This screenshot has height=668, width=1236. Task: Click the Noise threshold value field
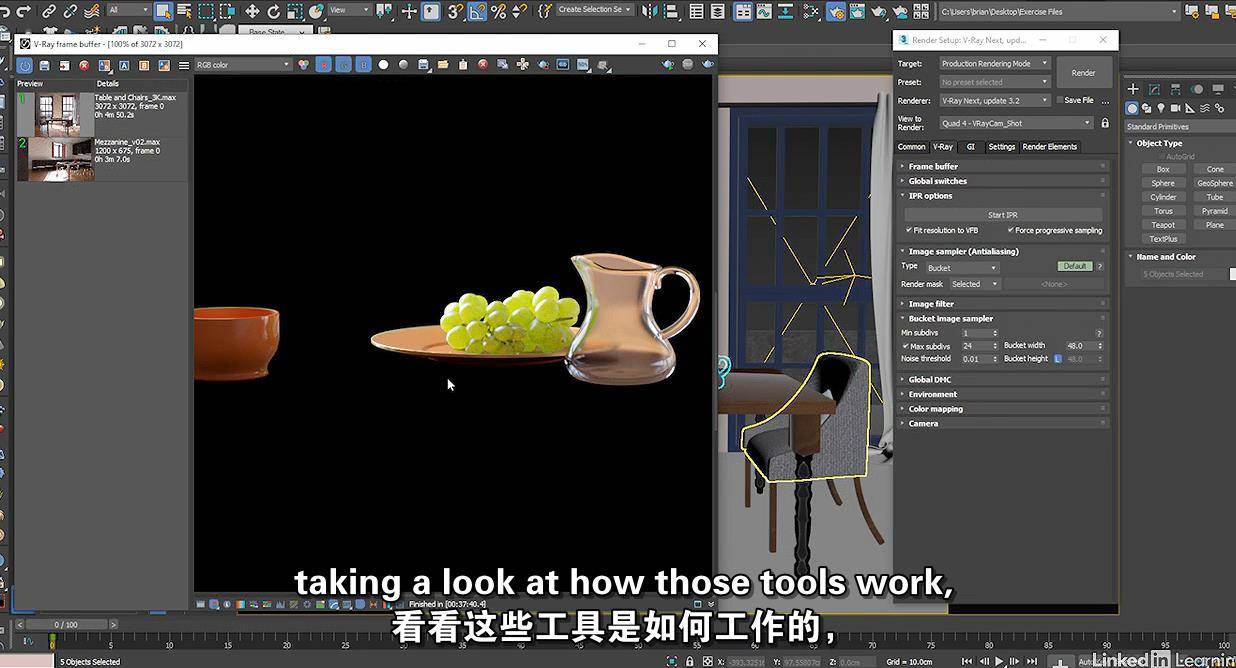(x=976, y=359)
